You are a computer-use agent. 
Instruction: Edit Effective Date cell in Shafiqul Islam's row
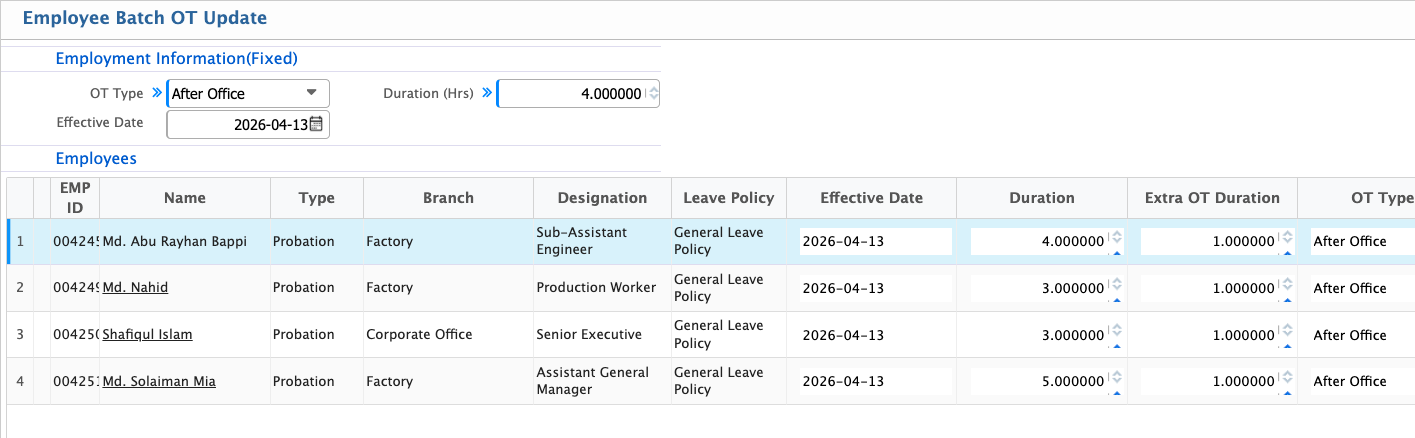[x=874, y=335]
